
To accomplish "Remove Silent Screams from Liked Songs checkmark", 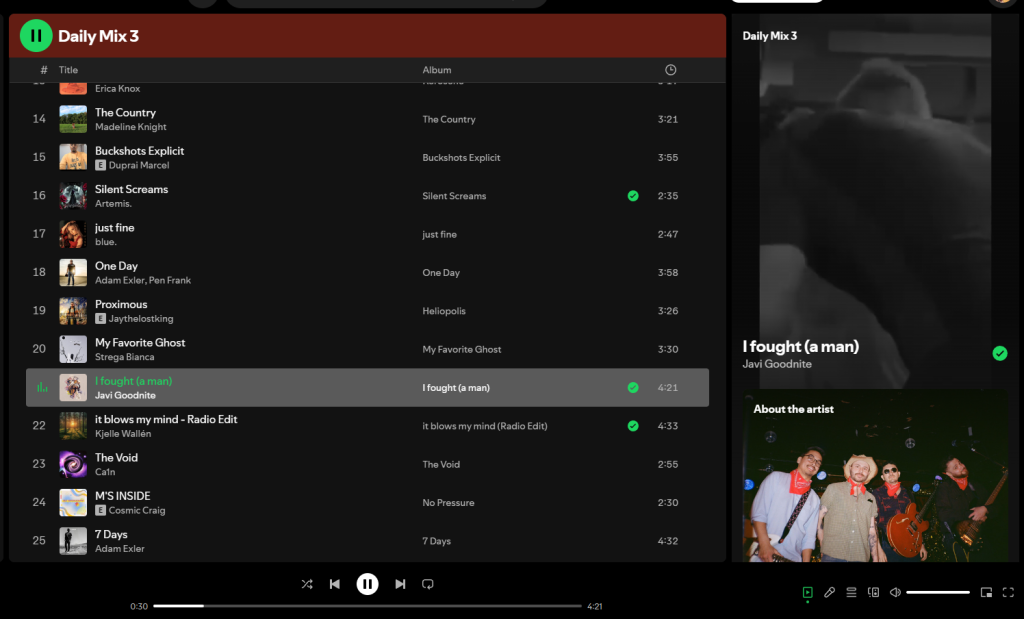I will click(633, 196).
